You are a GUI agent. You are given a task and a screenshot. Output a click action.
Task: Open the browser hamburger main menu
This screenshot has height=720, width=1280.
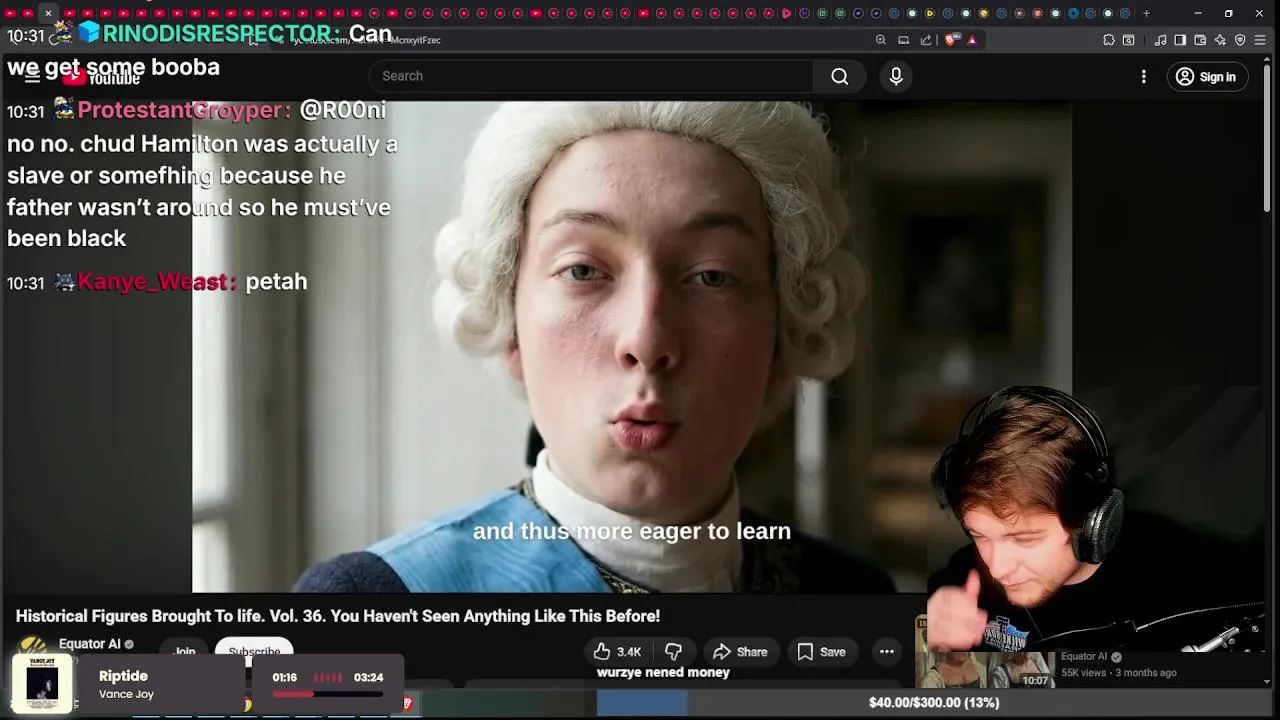[1261, 40]
